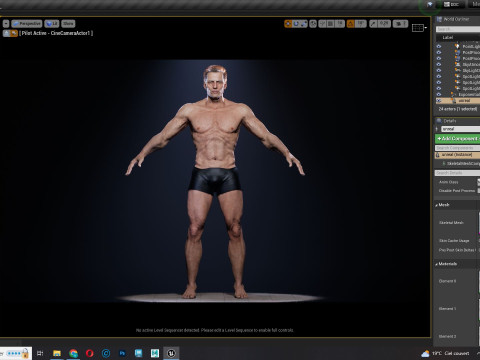Toggle visibility of ExponentialHeightFog actor
The height and width of the screenshot is (360, 480).
pos(439,94)
